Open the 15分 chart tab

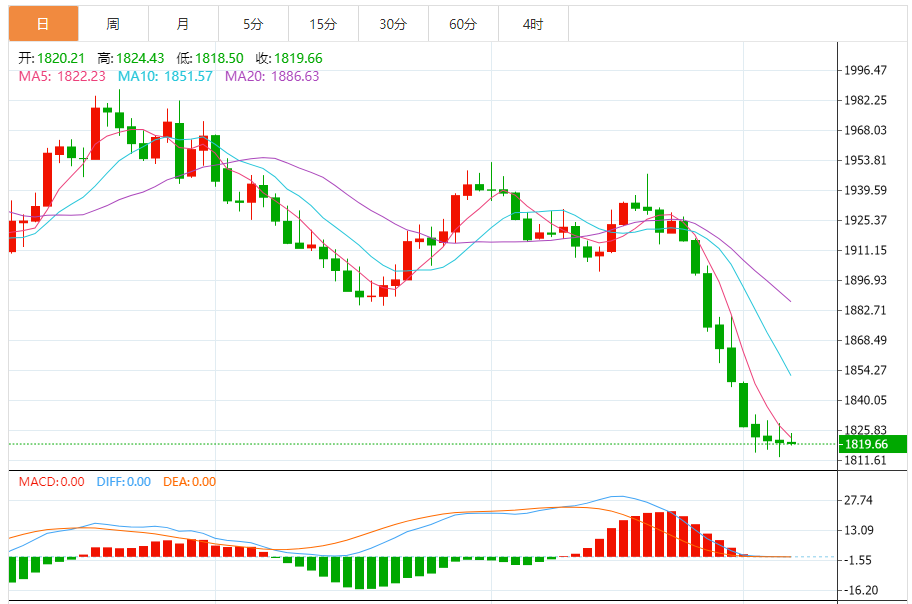point(323,24)
